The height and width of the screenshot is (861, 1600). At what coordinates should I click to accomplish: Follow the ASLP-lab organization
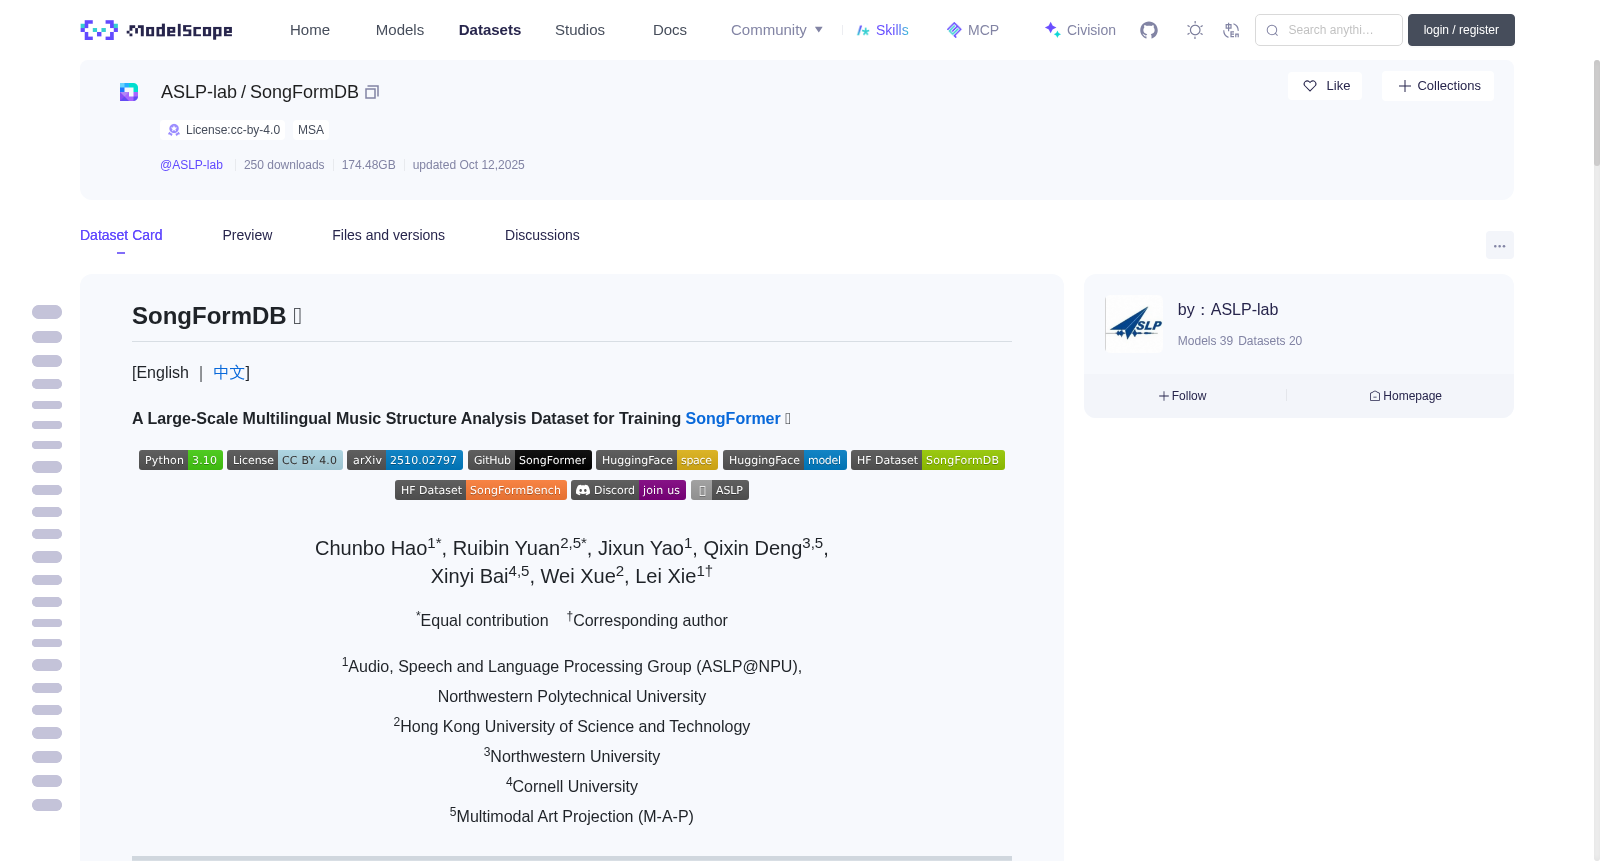click(x=1183, y=396)
